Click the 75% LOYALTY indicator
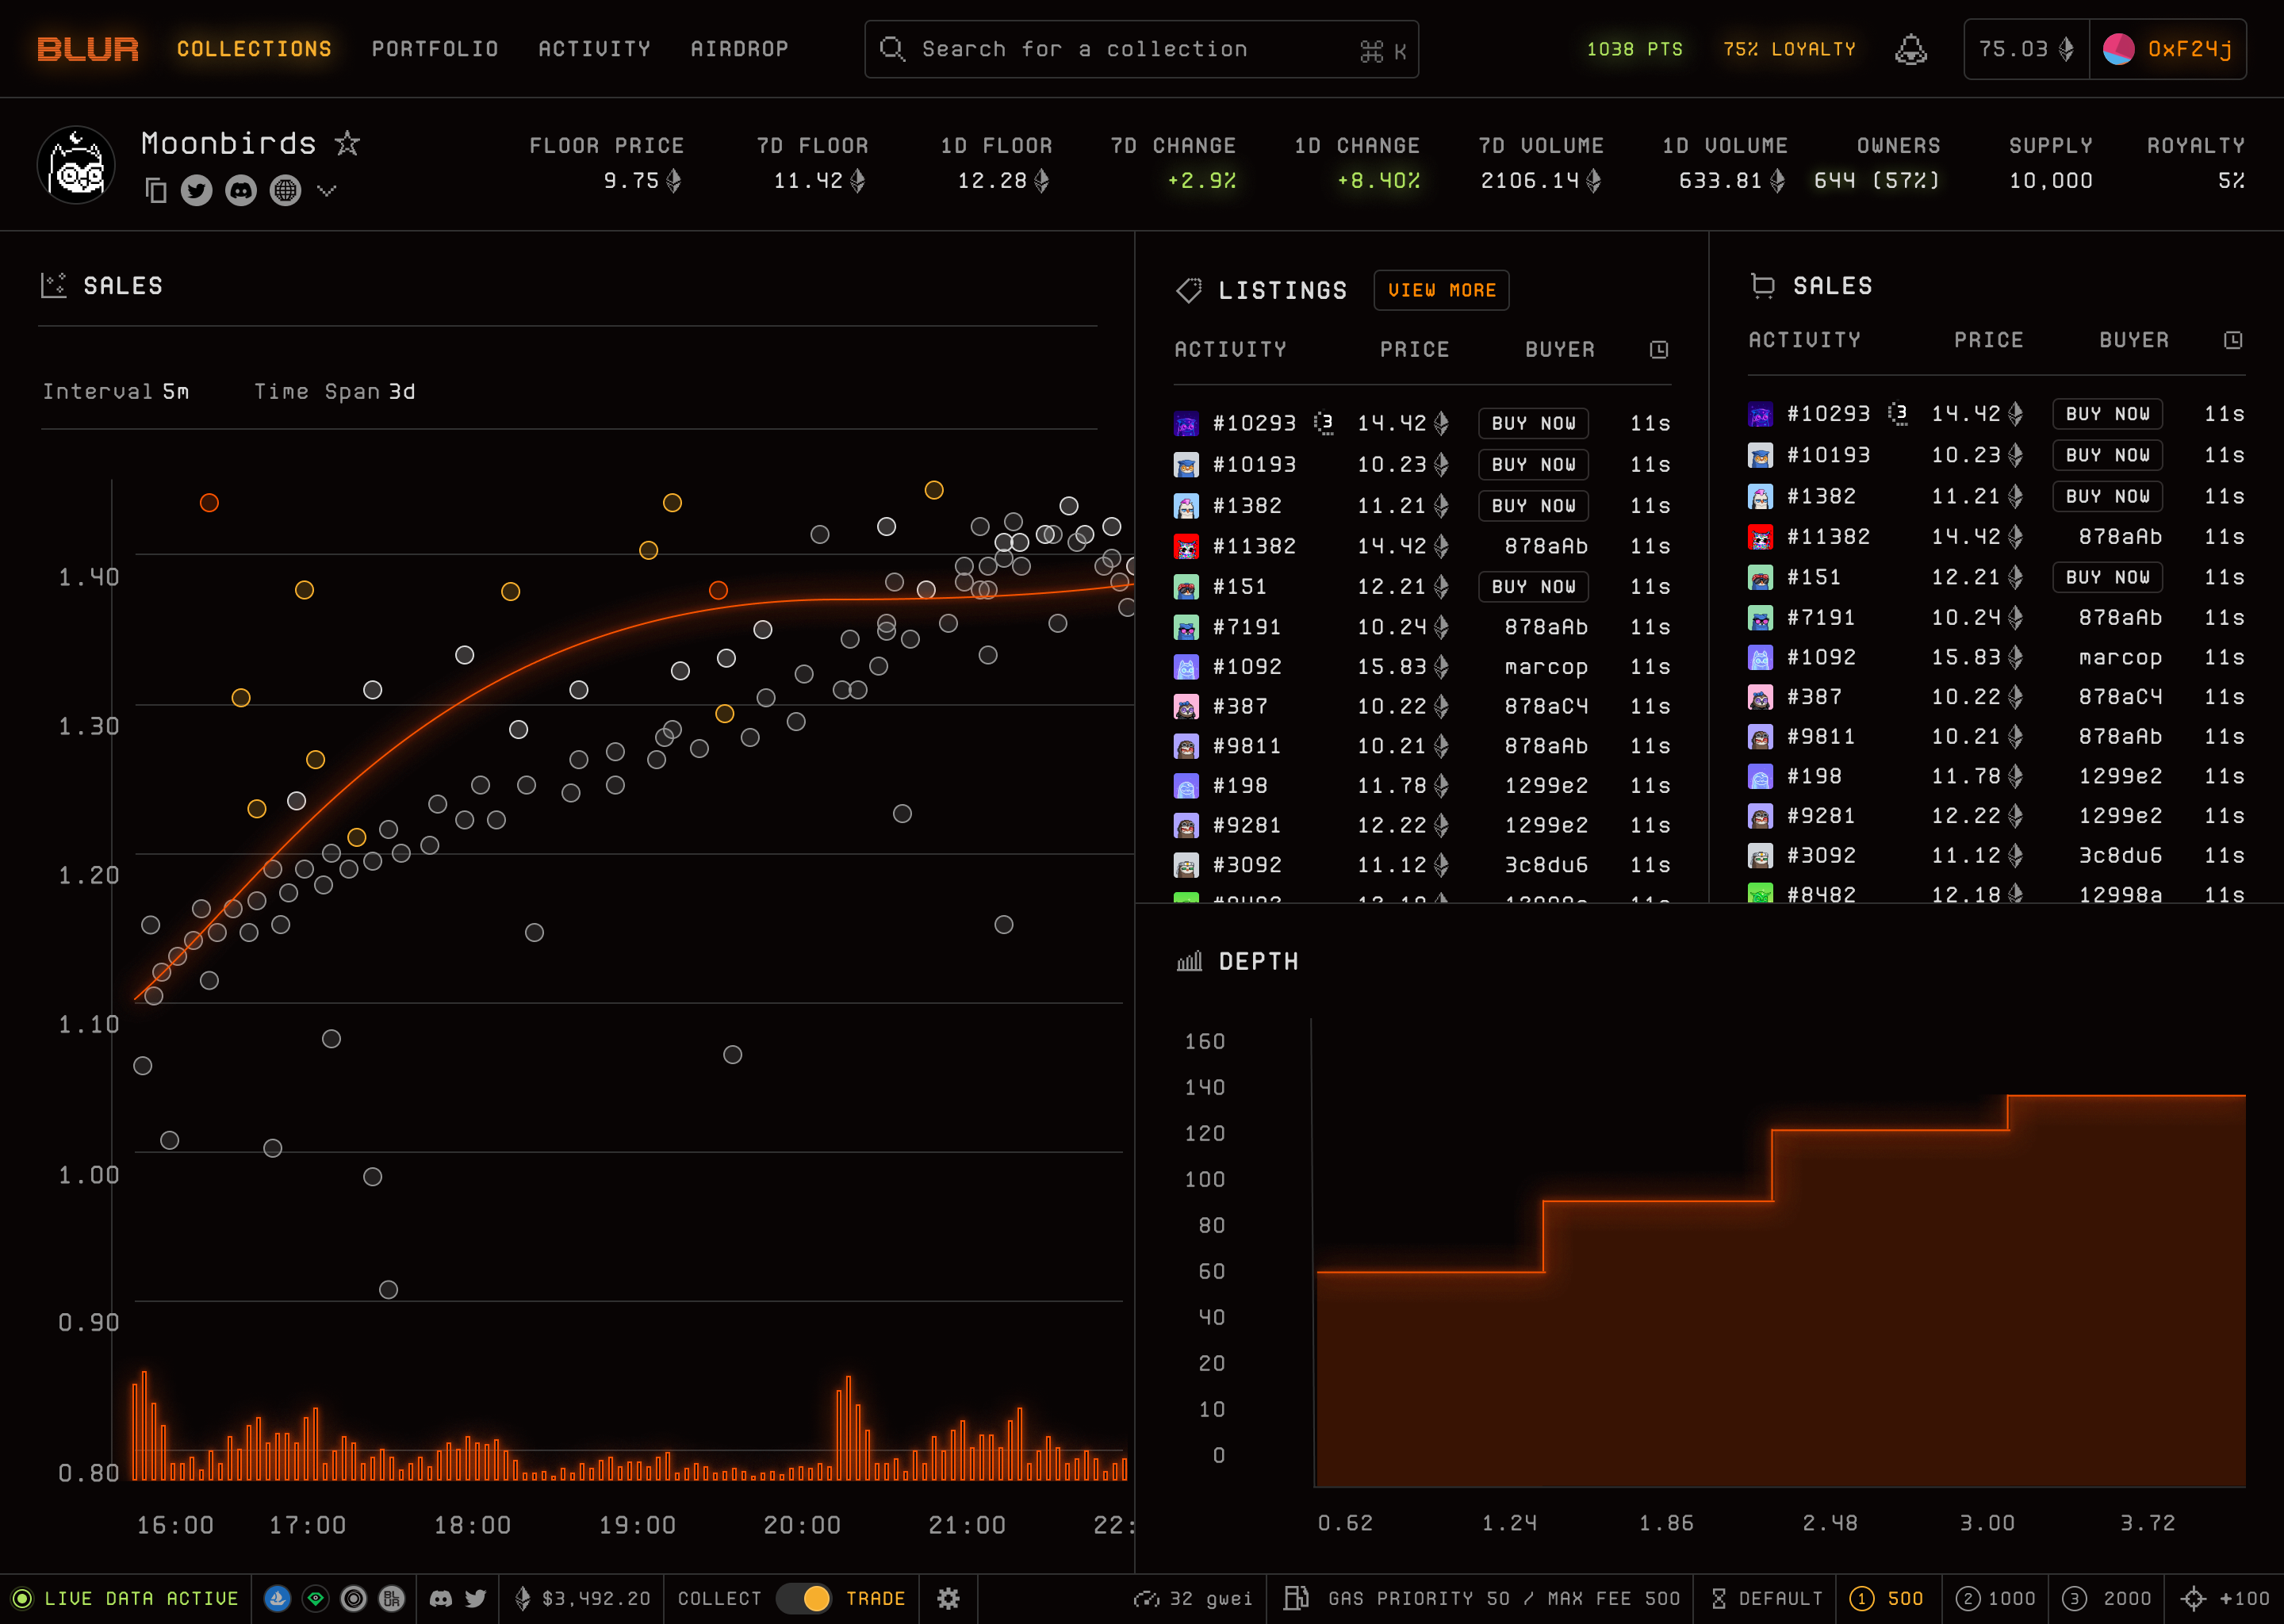Screen dimensions: 2284x1624 coord(1789,49)
